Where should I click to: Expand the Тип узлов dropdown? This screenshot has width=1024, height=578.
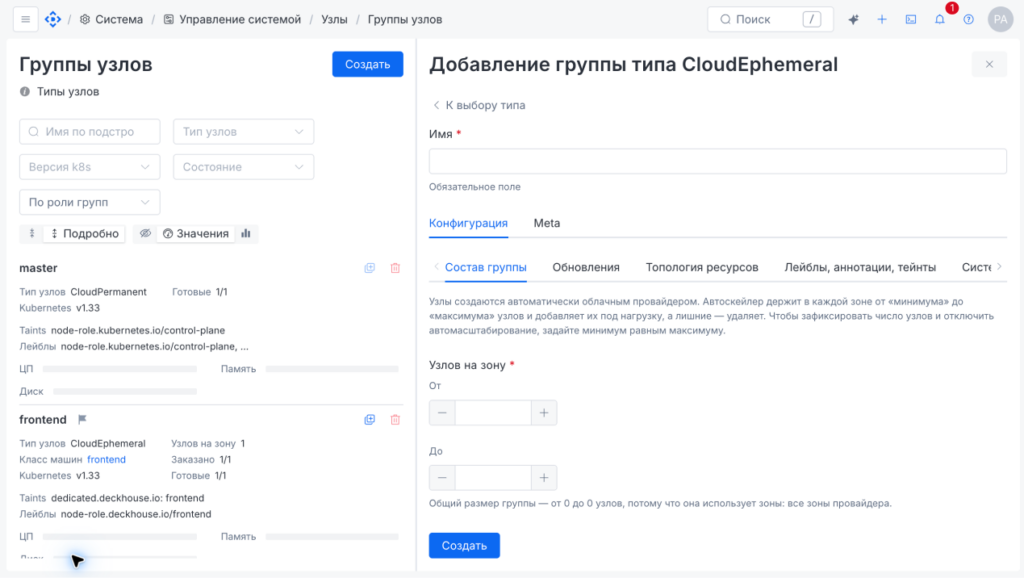click(x=244, y=131)
